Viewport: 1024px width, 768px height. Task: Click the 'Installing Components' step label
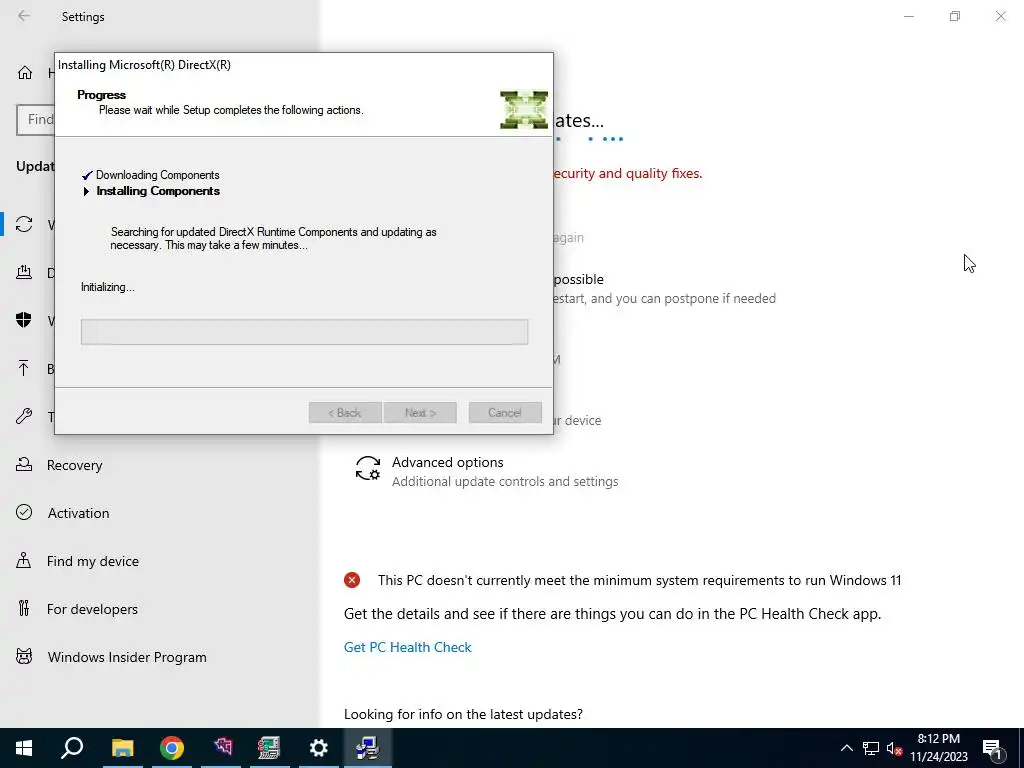point(158,191)
